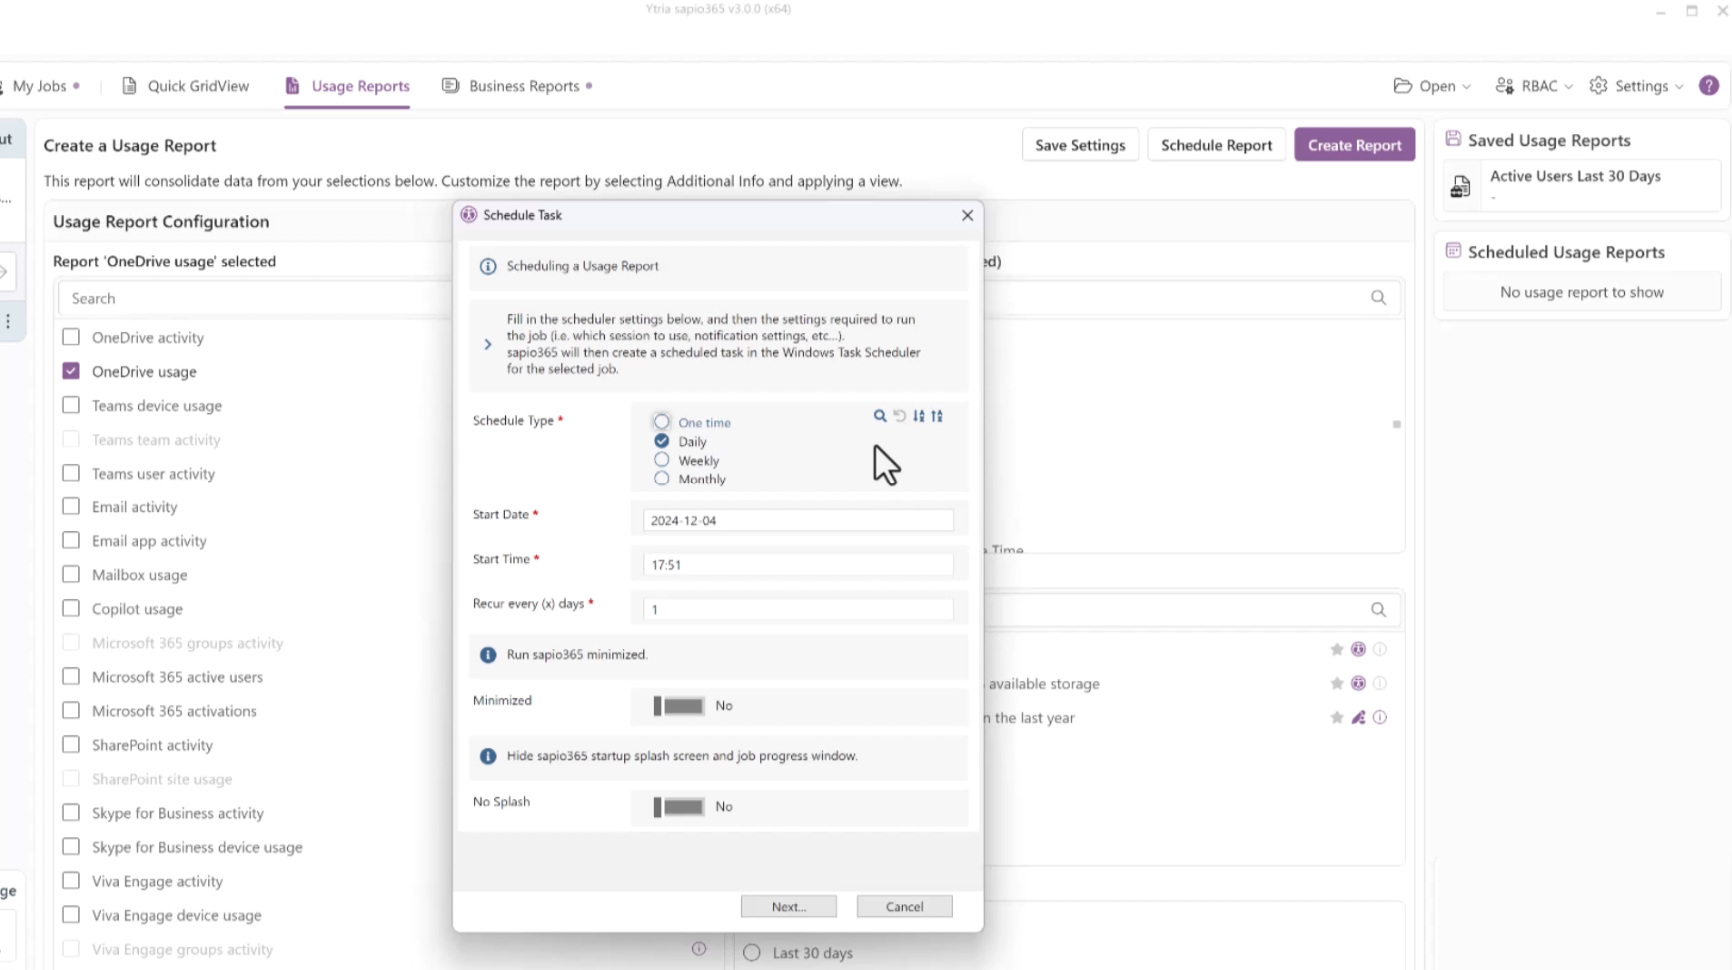Click the star icon in the first view row
Viewport: 1732px width, 970px height.
1337,650
